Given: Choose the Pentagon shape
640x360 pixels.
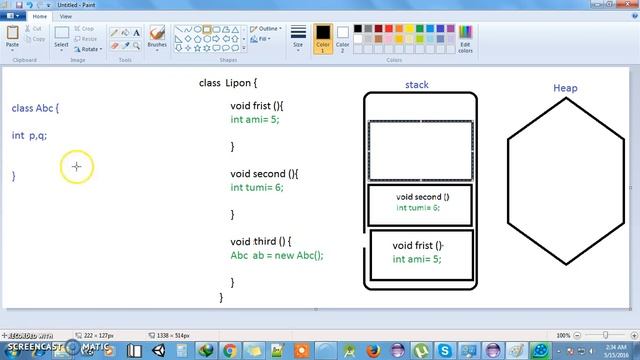Looking at the screenshot, I should pyautogui.click(x=197, y=39).
